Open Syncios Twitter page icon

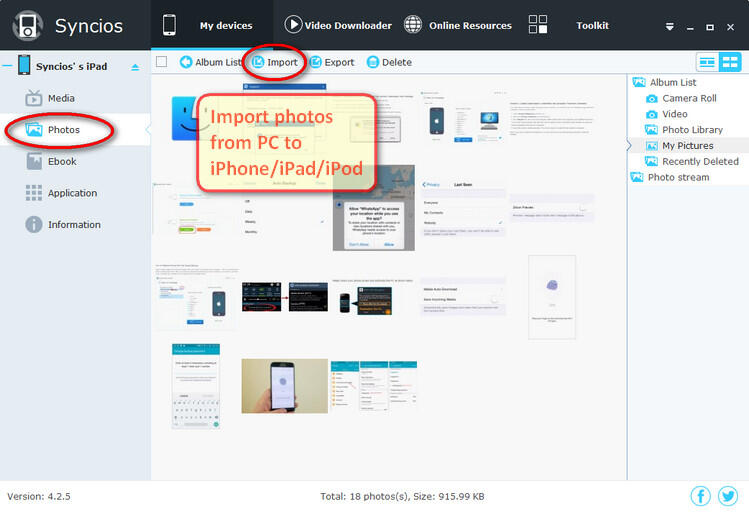point(728,496)
